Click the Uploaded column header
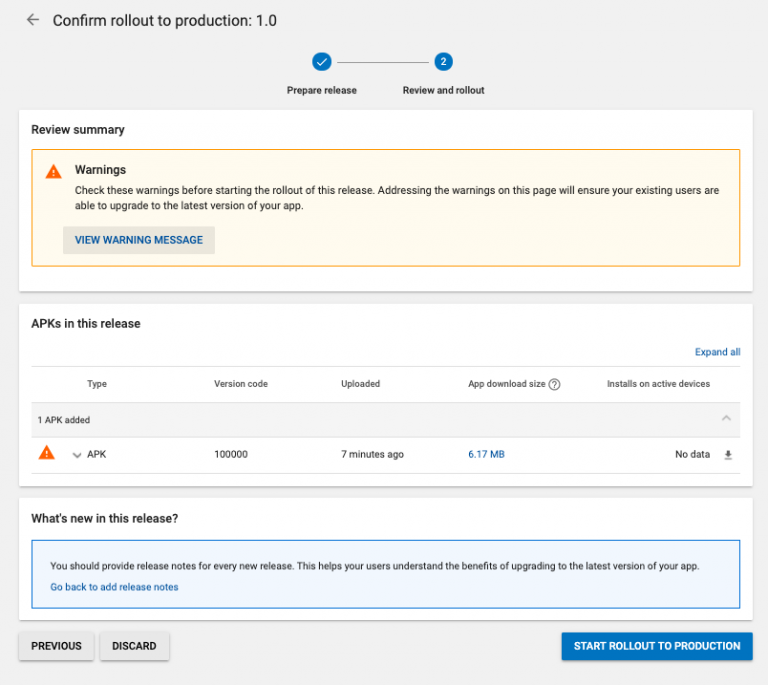 click(x=360, y=384)
